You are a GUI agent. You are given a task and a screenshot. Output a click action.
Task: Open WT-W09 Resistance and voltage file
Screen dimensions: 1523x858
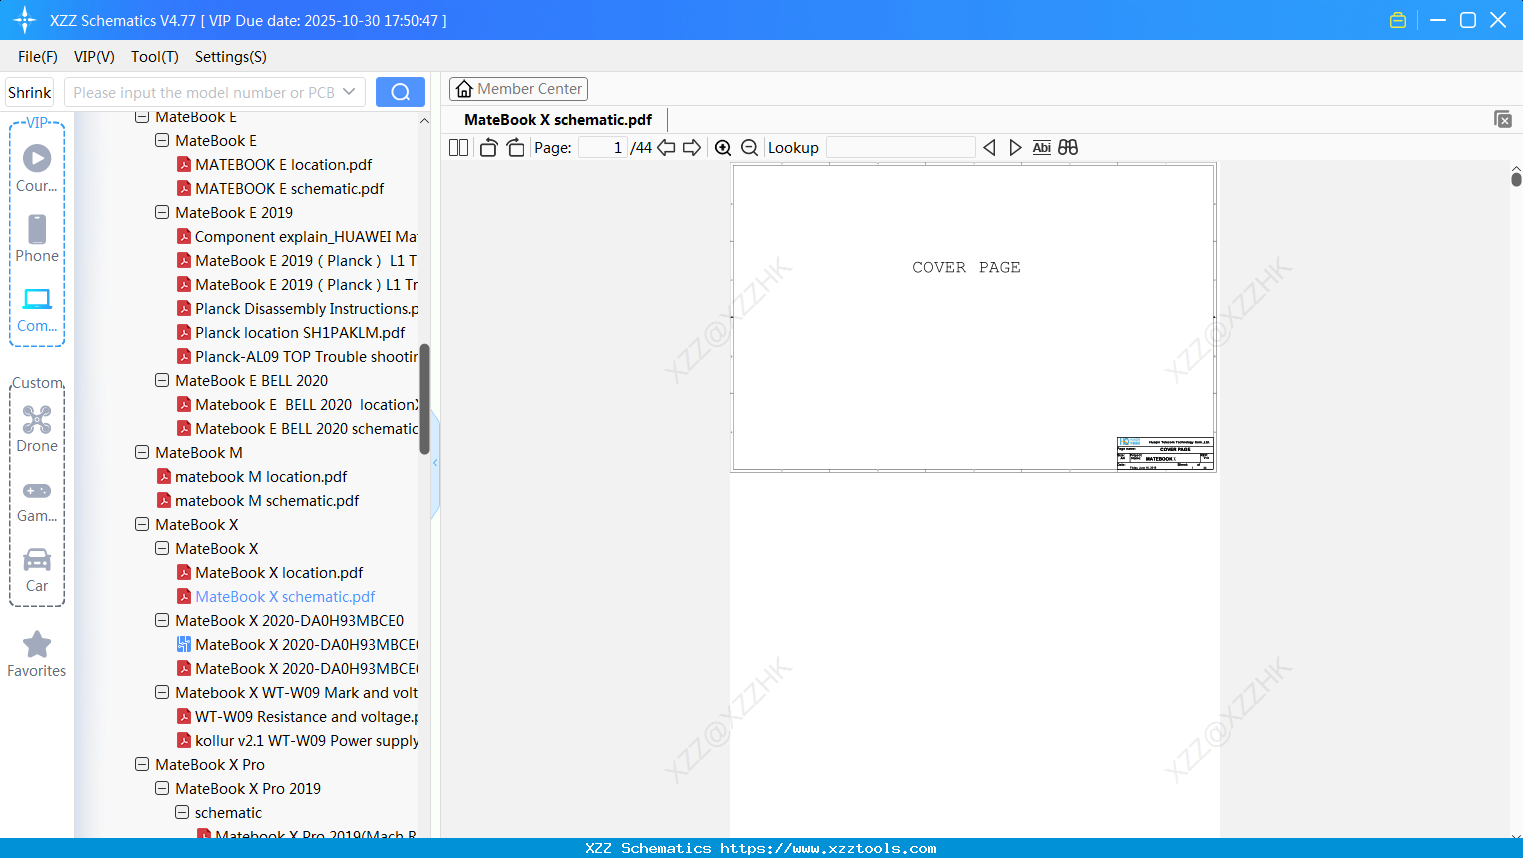pos(307,716)
